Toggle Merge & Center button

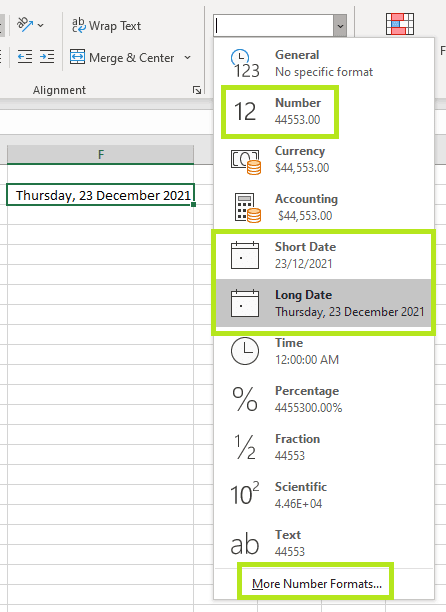(x=122, y=57)
